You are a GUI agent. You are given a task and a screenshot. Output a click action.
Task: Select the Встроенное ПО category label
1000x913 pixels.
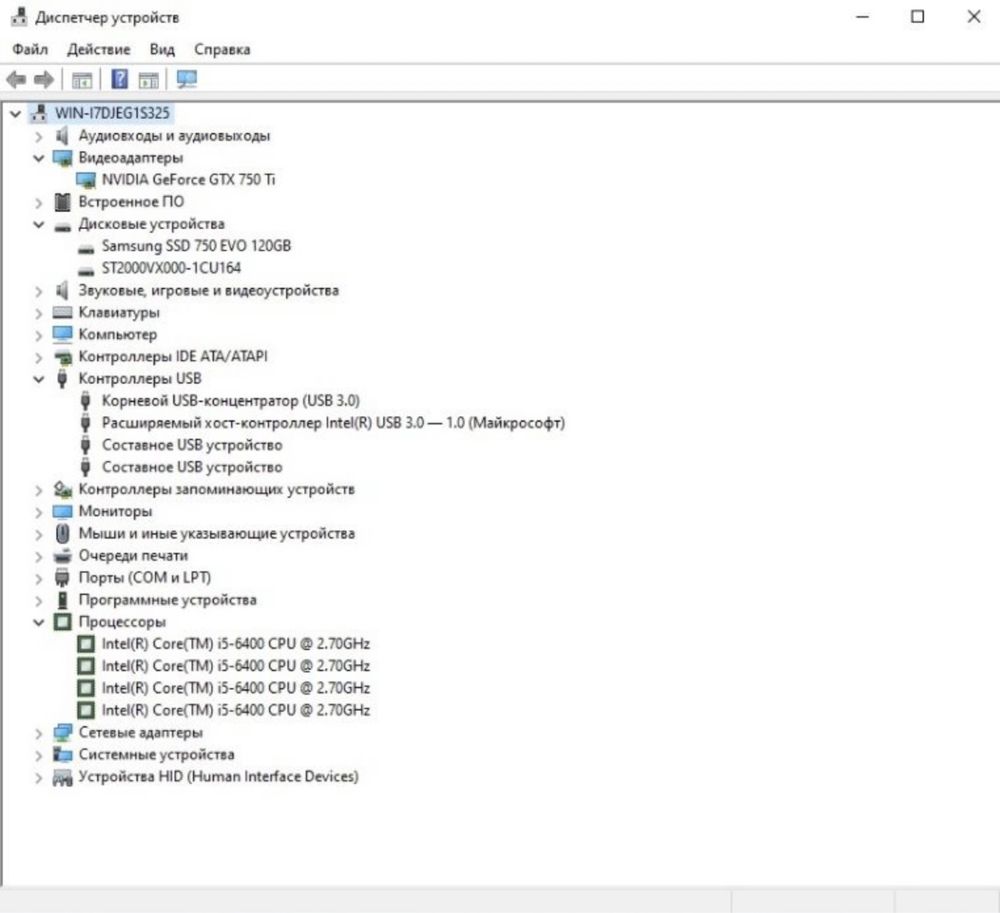[131, 202]
